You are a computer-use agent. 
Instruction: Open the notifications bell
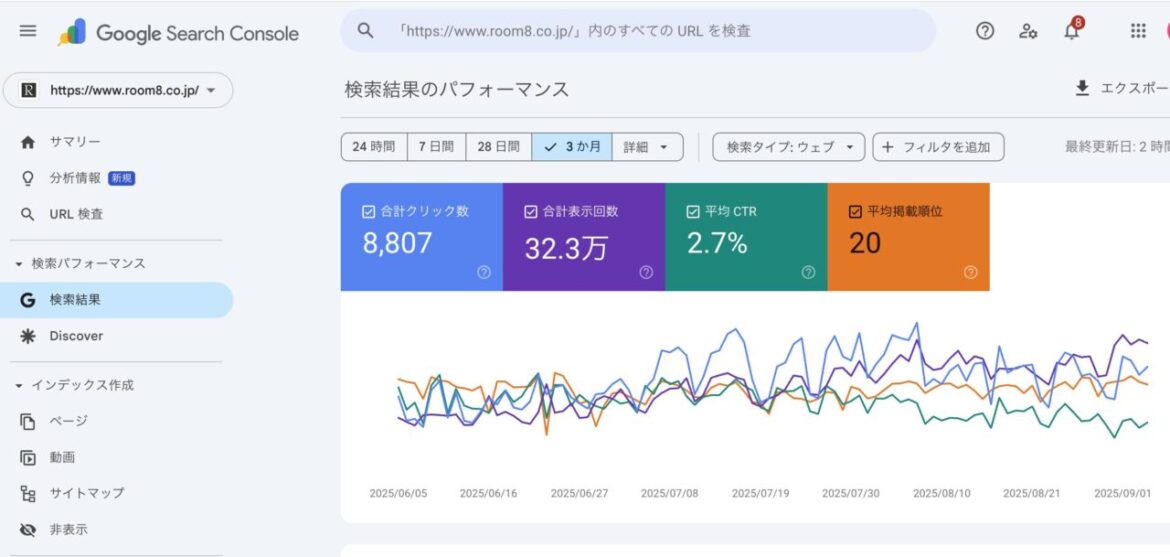click(x=1072, y=31)
